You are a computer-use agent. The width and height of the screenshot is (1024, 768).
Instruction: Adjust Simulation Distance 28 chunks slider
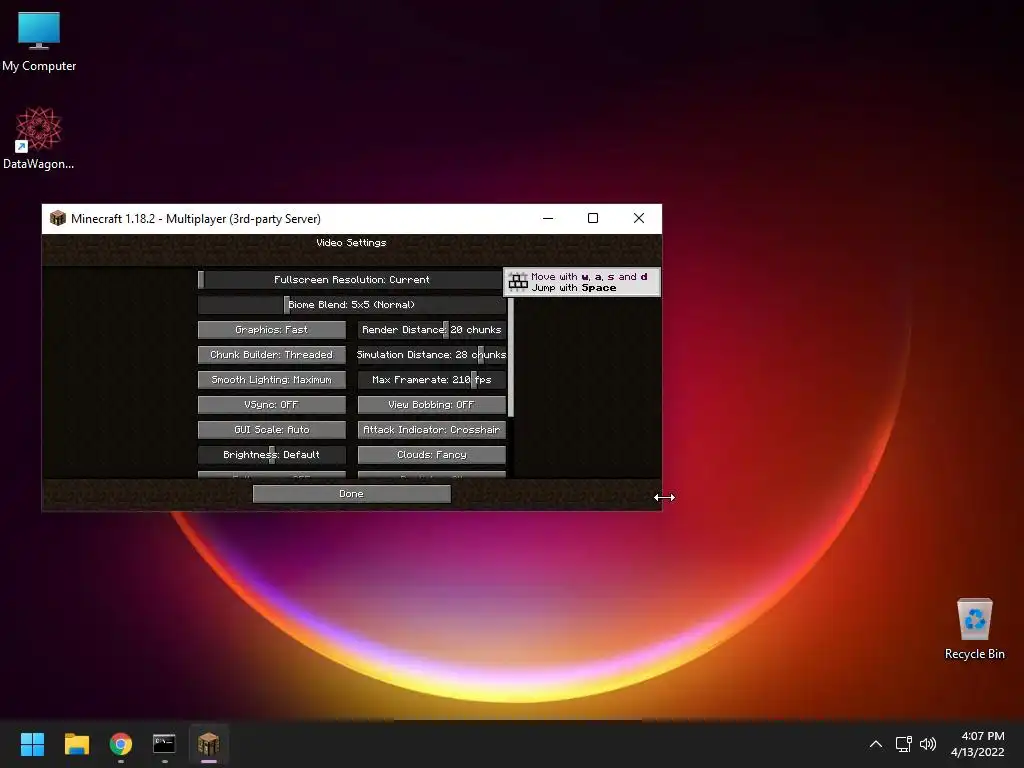point(432,355)
